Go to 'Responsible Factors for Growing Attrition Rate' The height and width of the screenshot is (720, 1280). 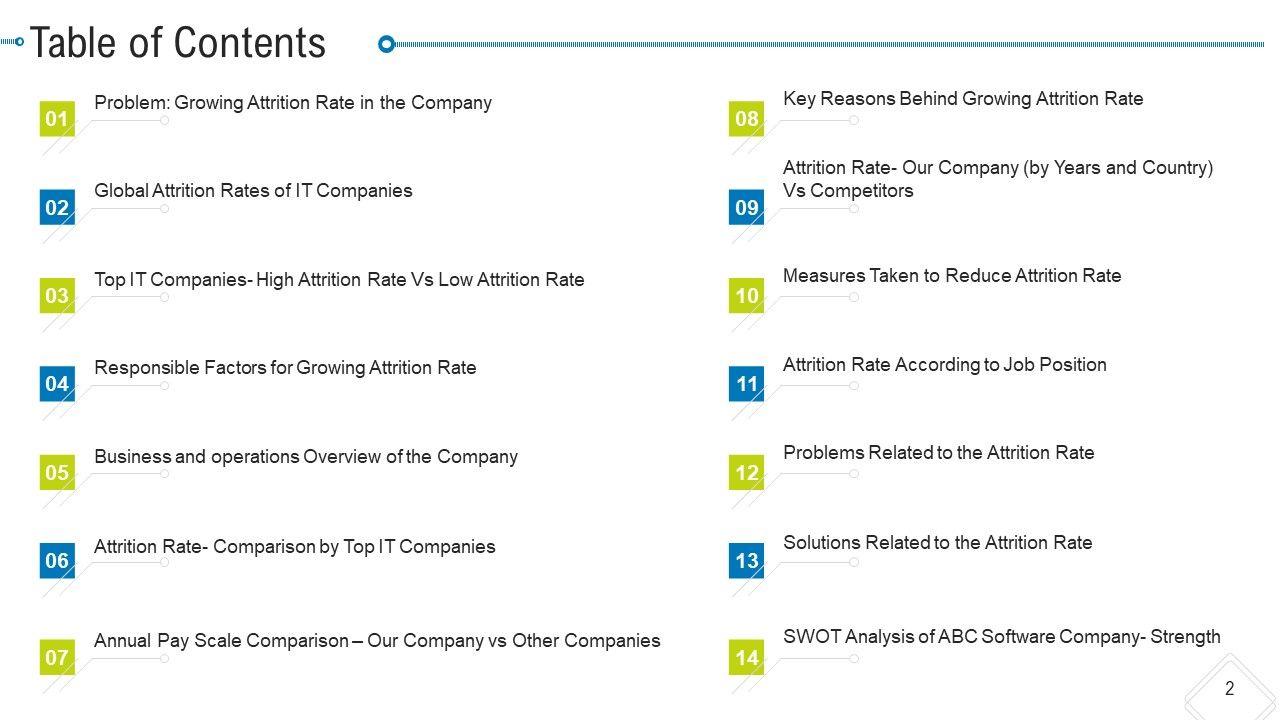click(x=285, y=368)
